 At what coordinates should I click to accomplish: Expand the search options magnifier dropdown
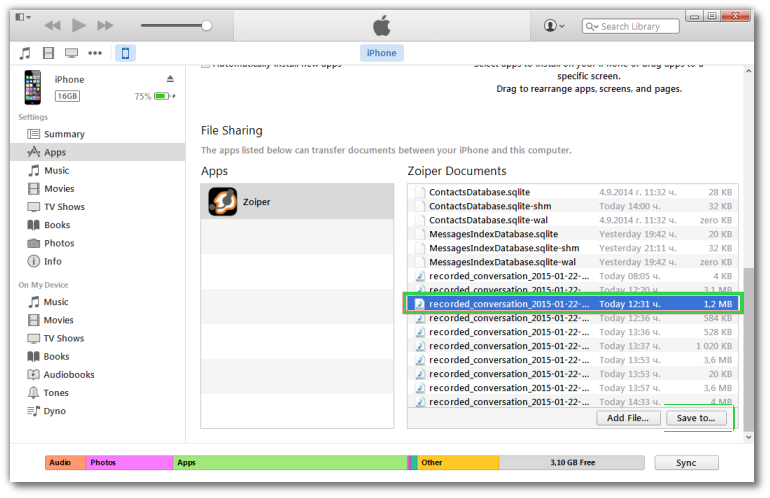[x=591, y=27]
